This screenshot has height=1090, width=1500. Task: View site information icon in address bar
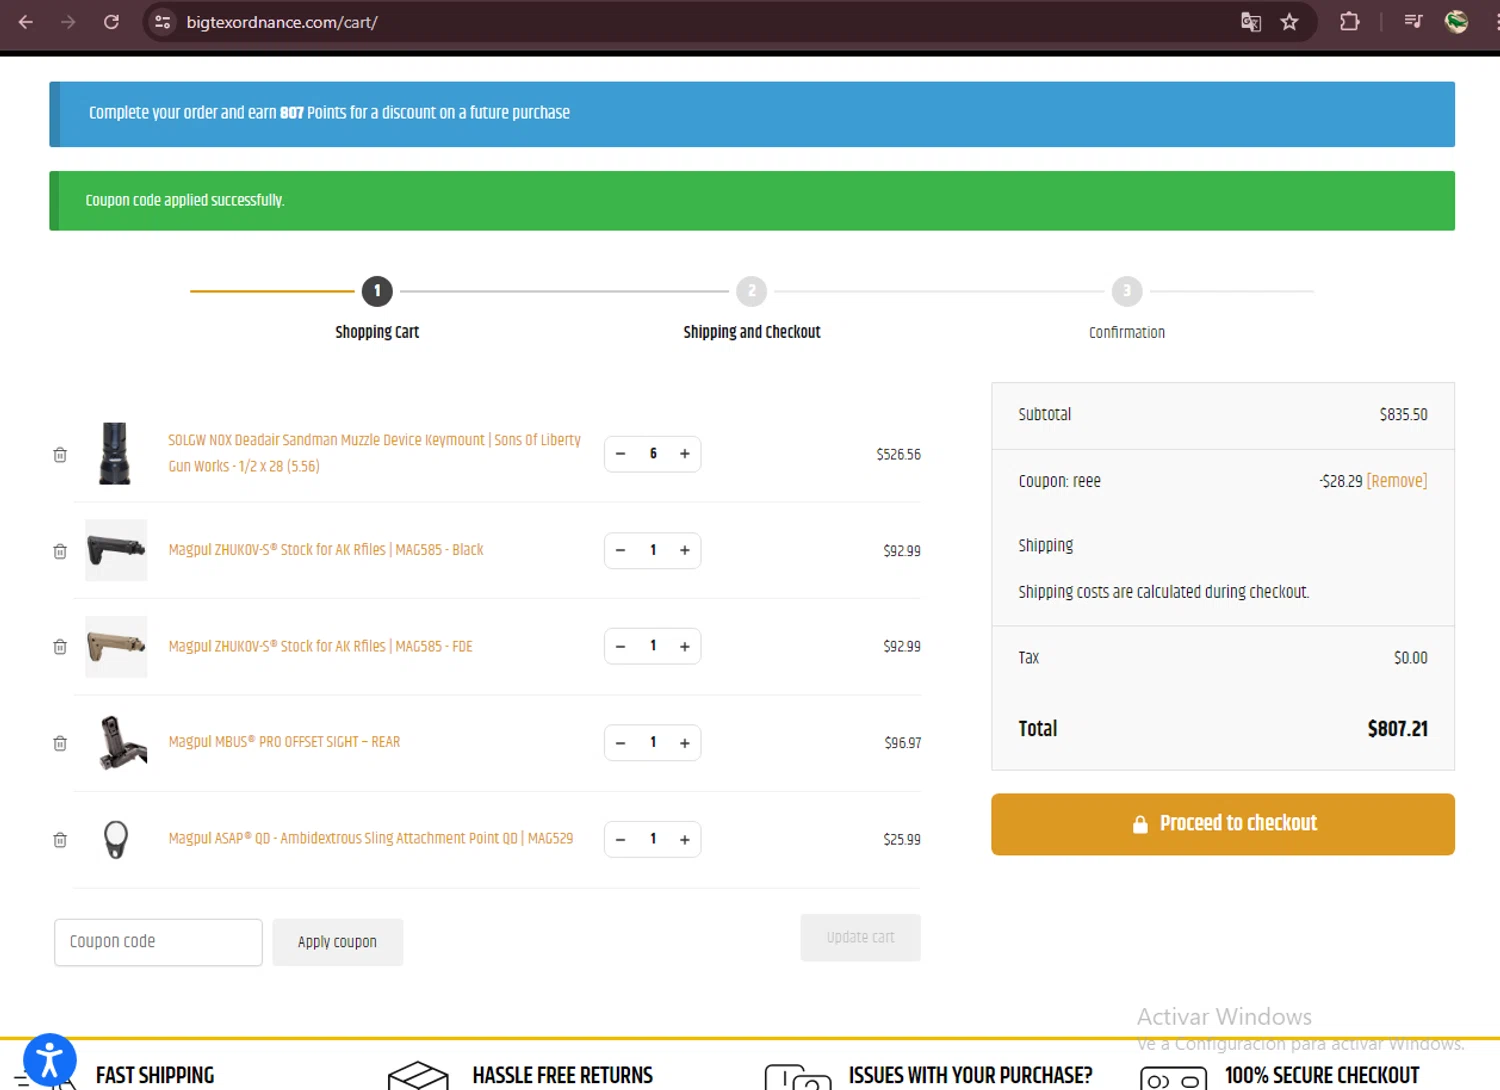(x=162, y=22)
